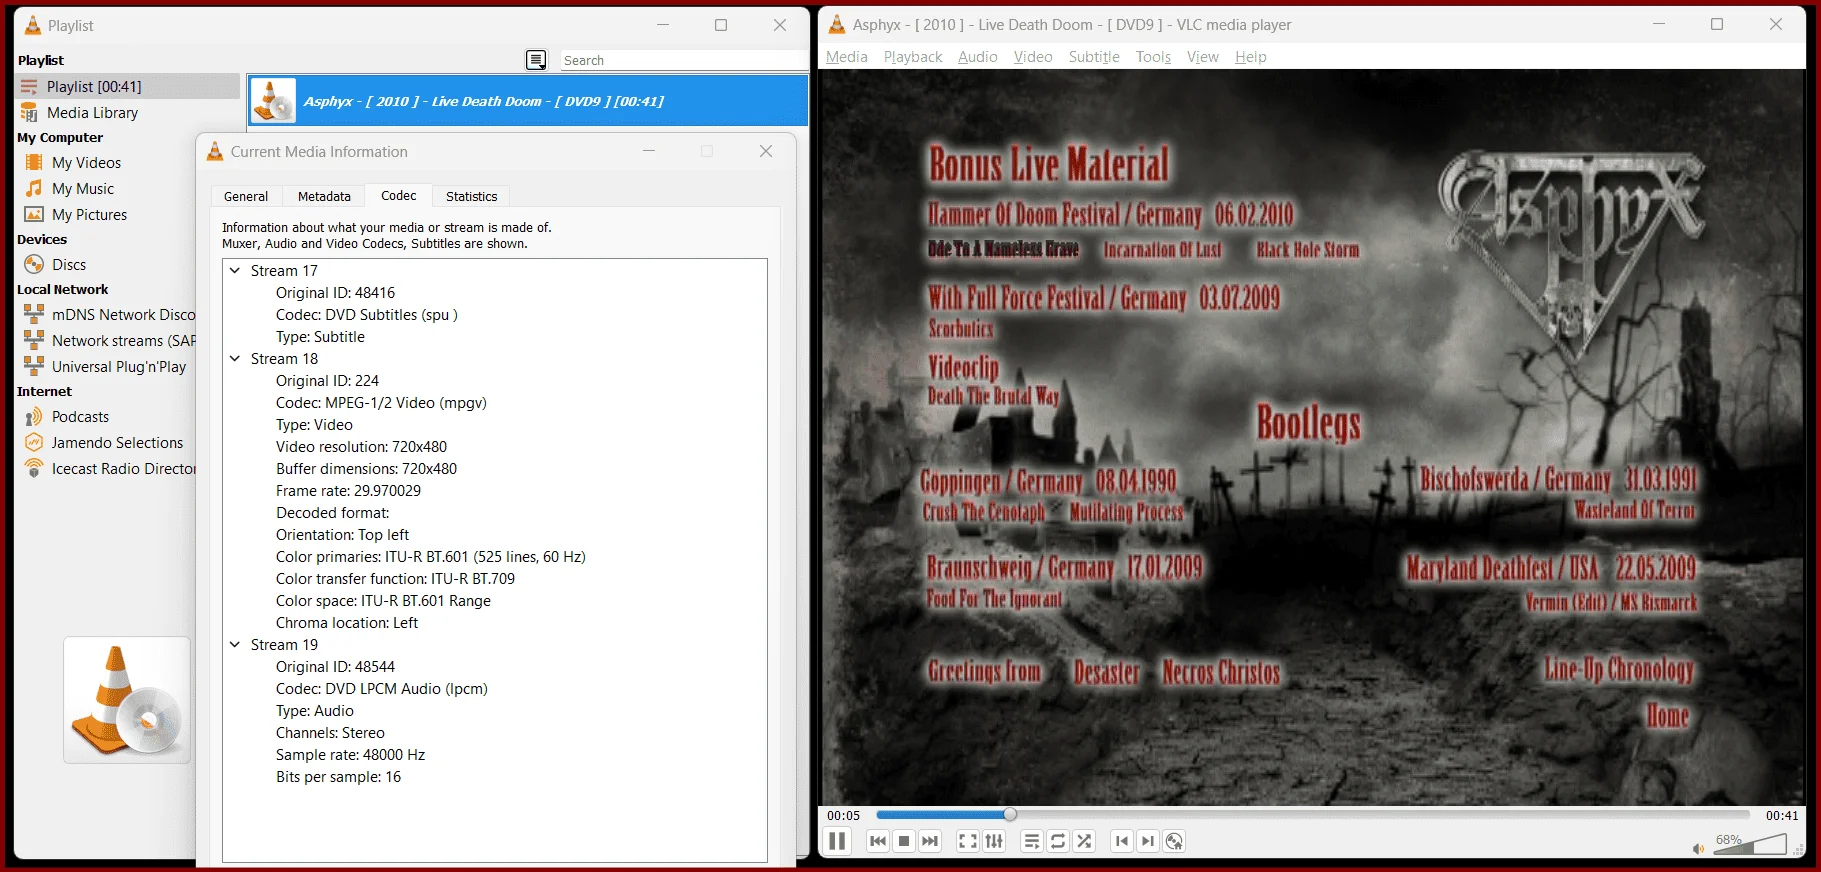Select 'Frame rate: 29.970029' row
Viewport: 1821px width, 872px height.
pyautogui.click(x=348, y=491)
